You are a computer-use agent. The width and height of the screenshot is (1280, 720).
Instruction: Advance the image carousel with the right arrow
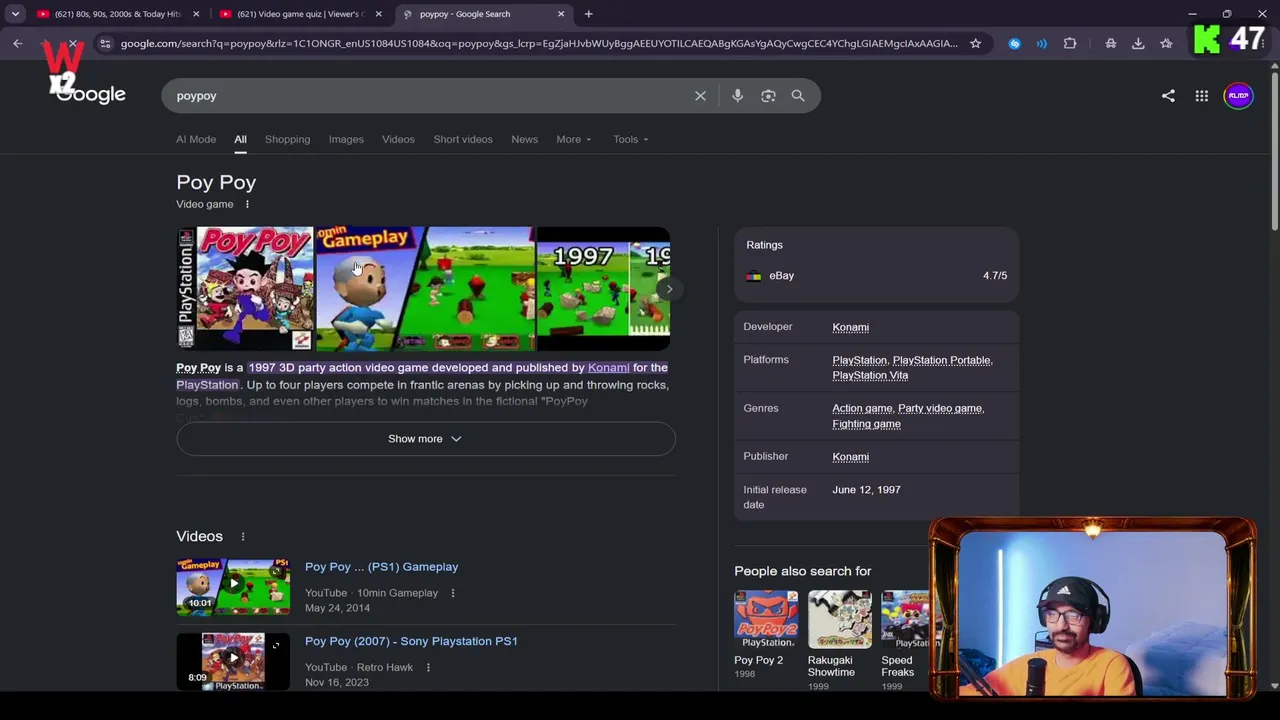click(x=669, y=289)
